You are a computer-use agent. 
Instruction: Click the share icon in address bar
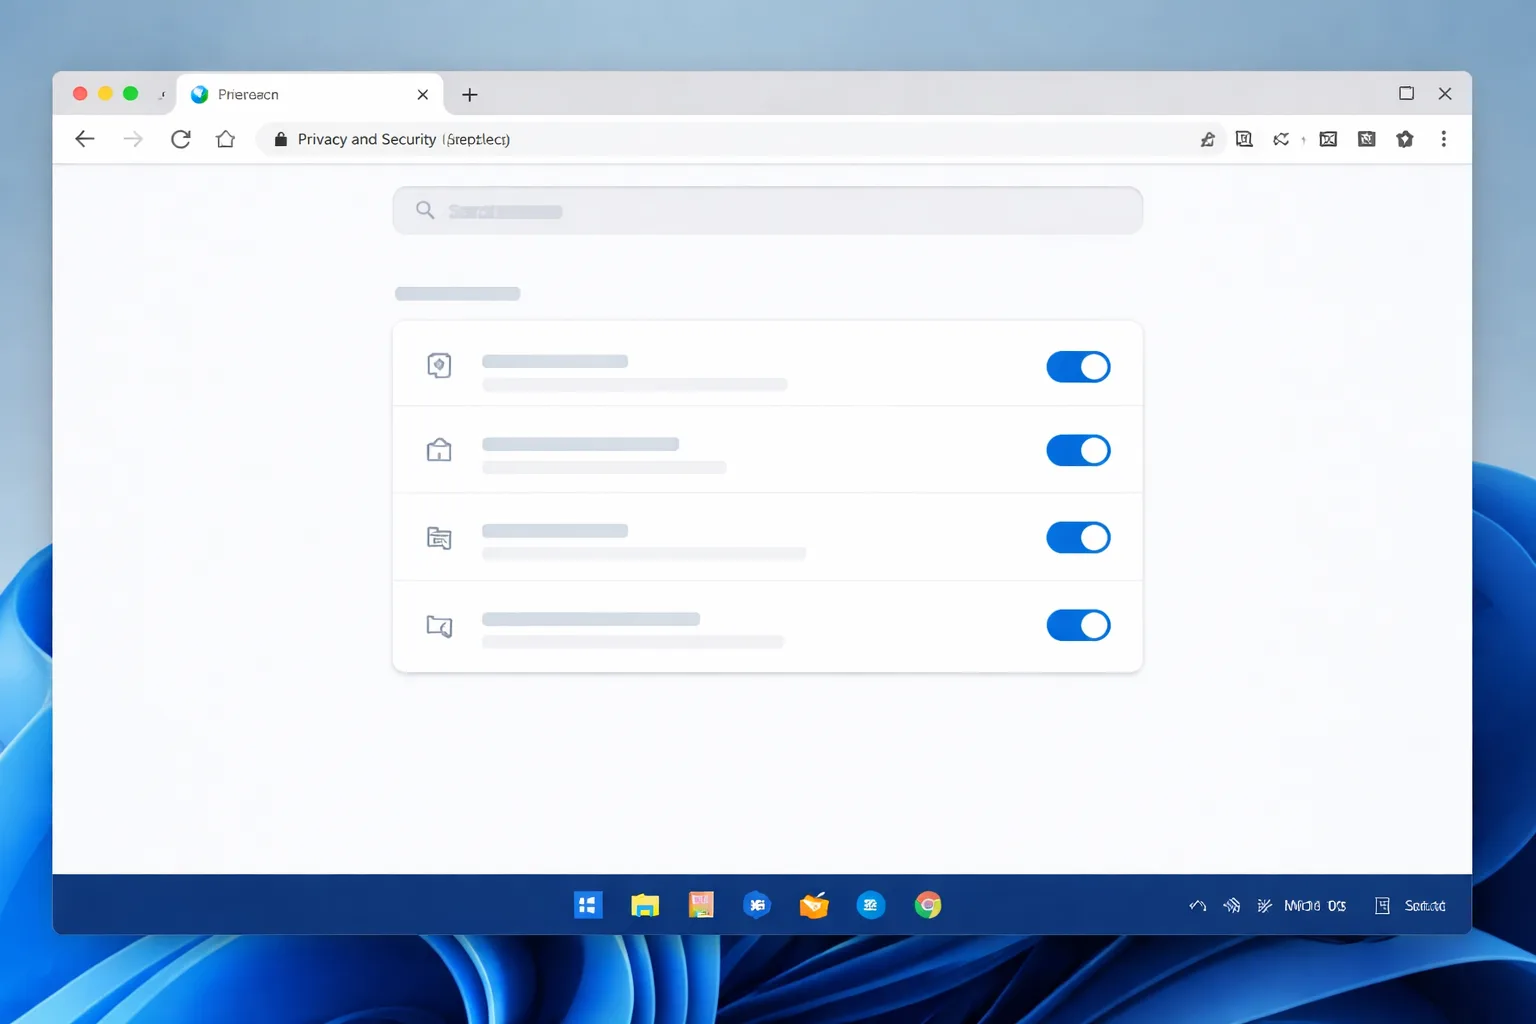[1208, 139]
